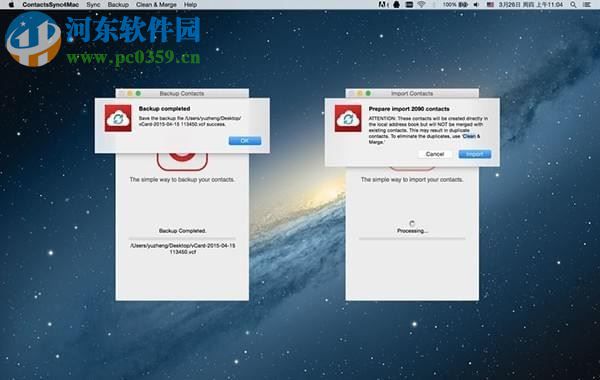The height and width of the screenshot is (380, 600).
Task: Click the cloud sync icon in Prepare import dialog
Action: [x=348, y=119]
